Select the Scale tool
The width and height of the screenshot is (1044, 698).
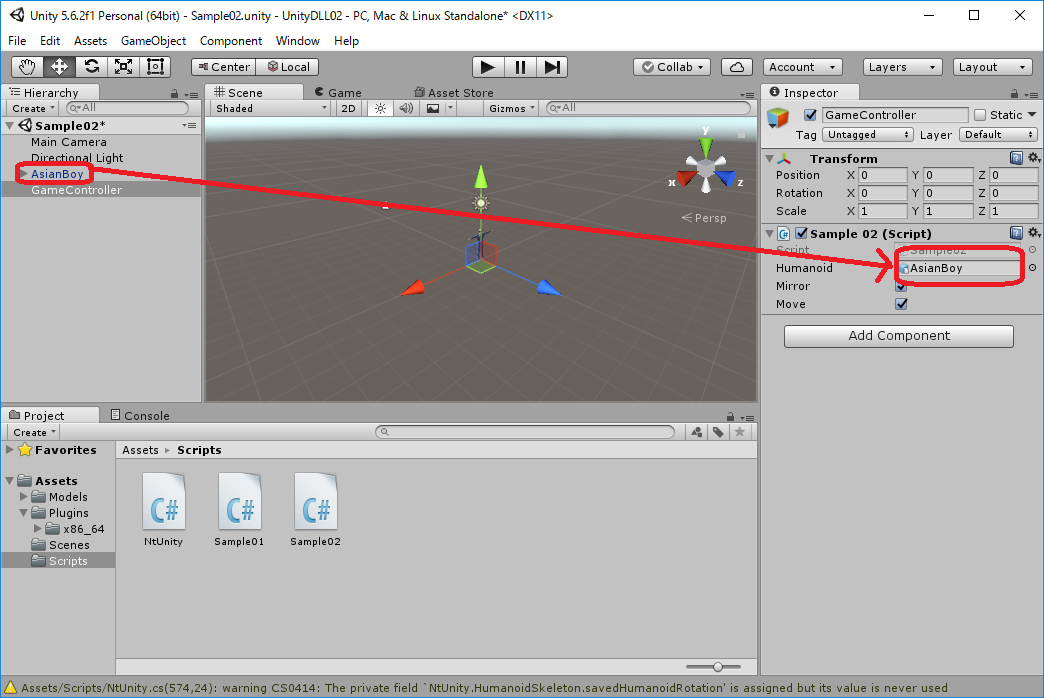point(123,67)
